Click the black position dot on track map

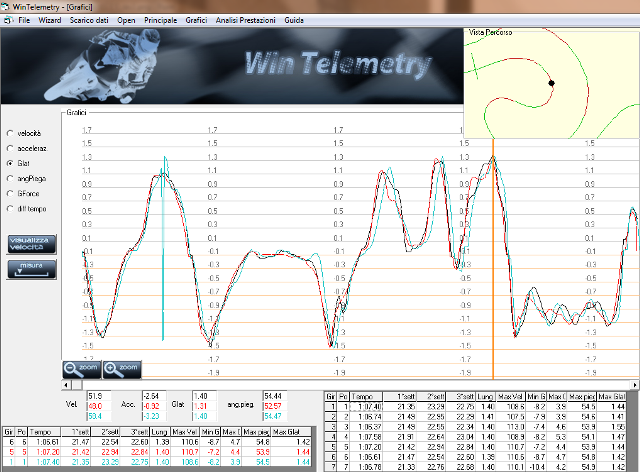551,83
